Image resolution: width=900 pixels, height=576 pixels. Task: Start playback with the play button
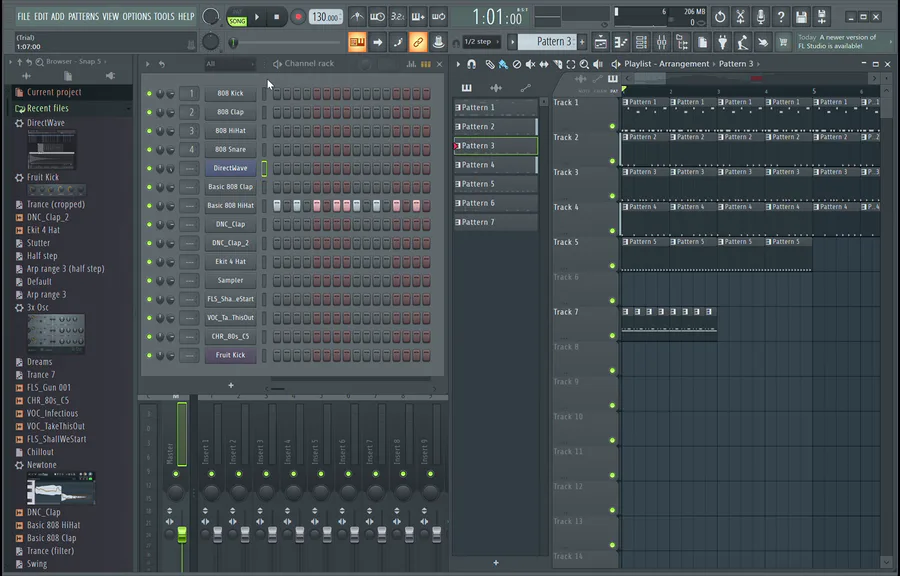[257, 17]
